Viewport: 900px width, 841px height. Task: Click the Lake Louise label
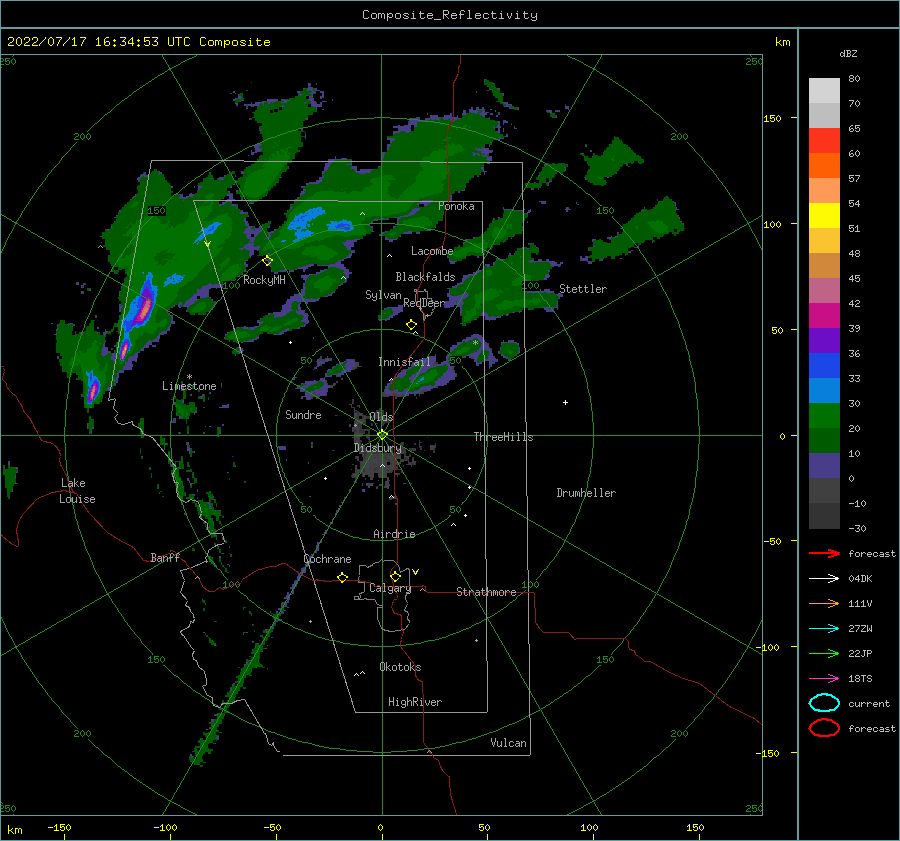pos(77,491)
